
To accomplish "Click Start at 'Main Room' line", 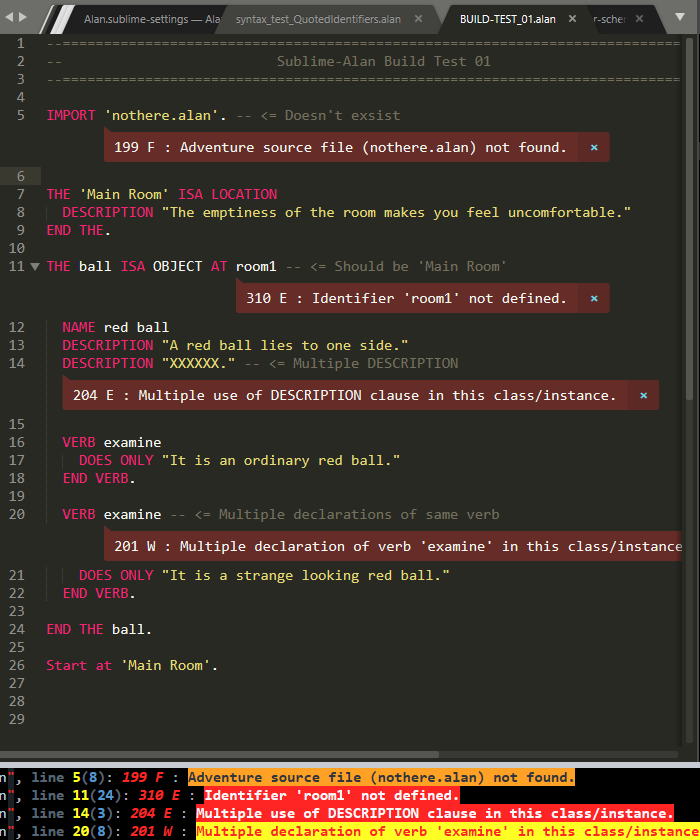I will point(132,665).
